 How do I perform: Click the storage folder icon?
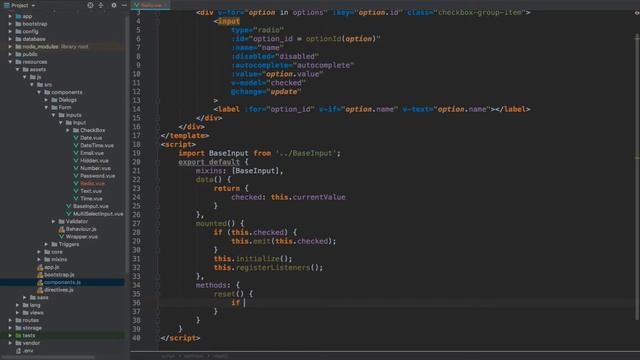tap(18, 328)
